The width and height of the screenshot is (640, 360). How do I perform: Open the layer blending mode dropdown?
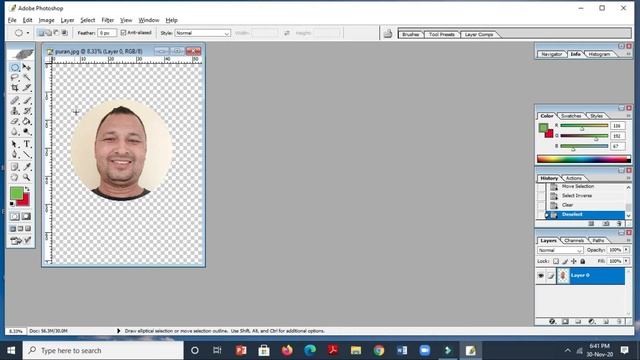[x=560, y=250]
